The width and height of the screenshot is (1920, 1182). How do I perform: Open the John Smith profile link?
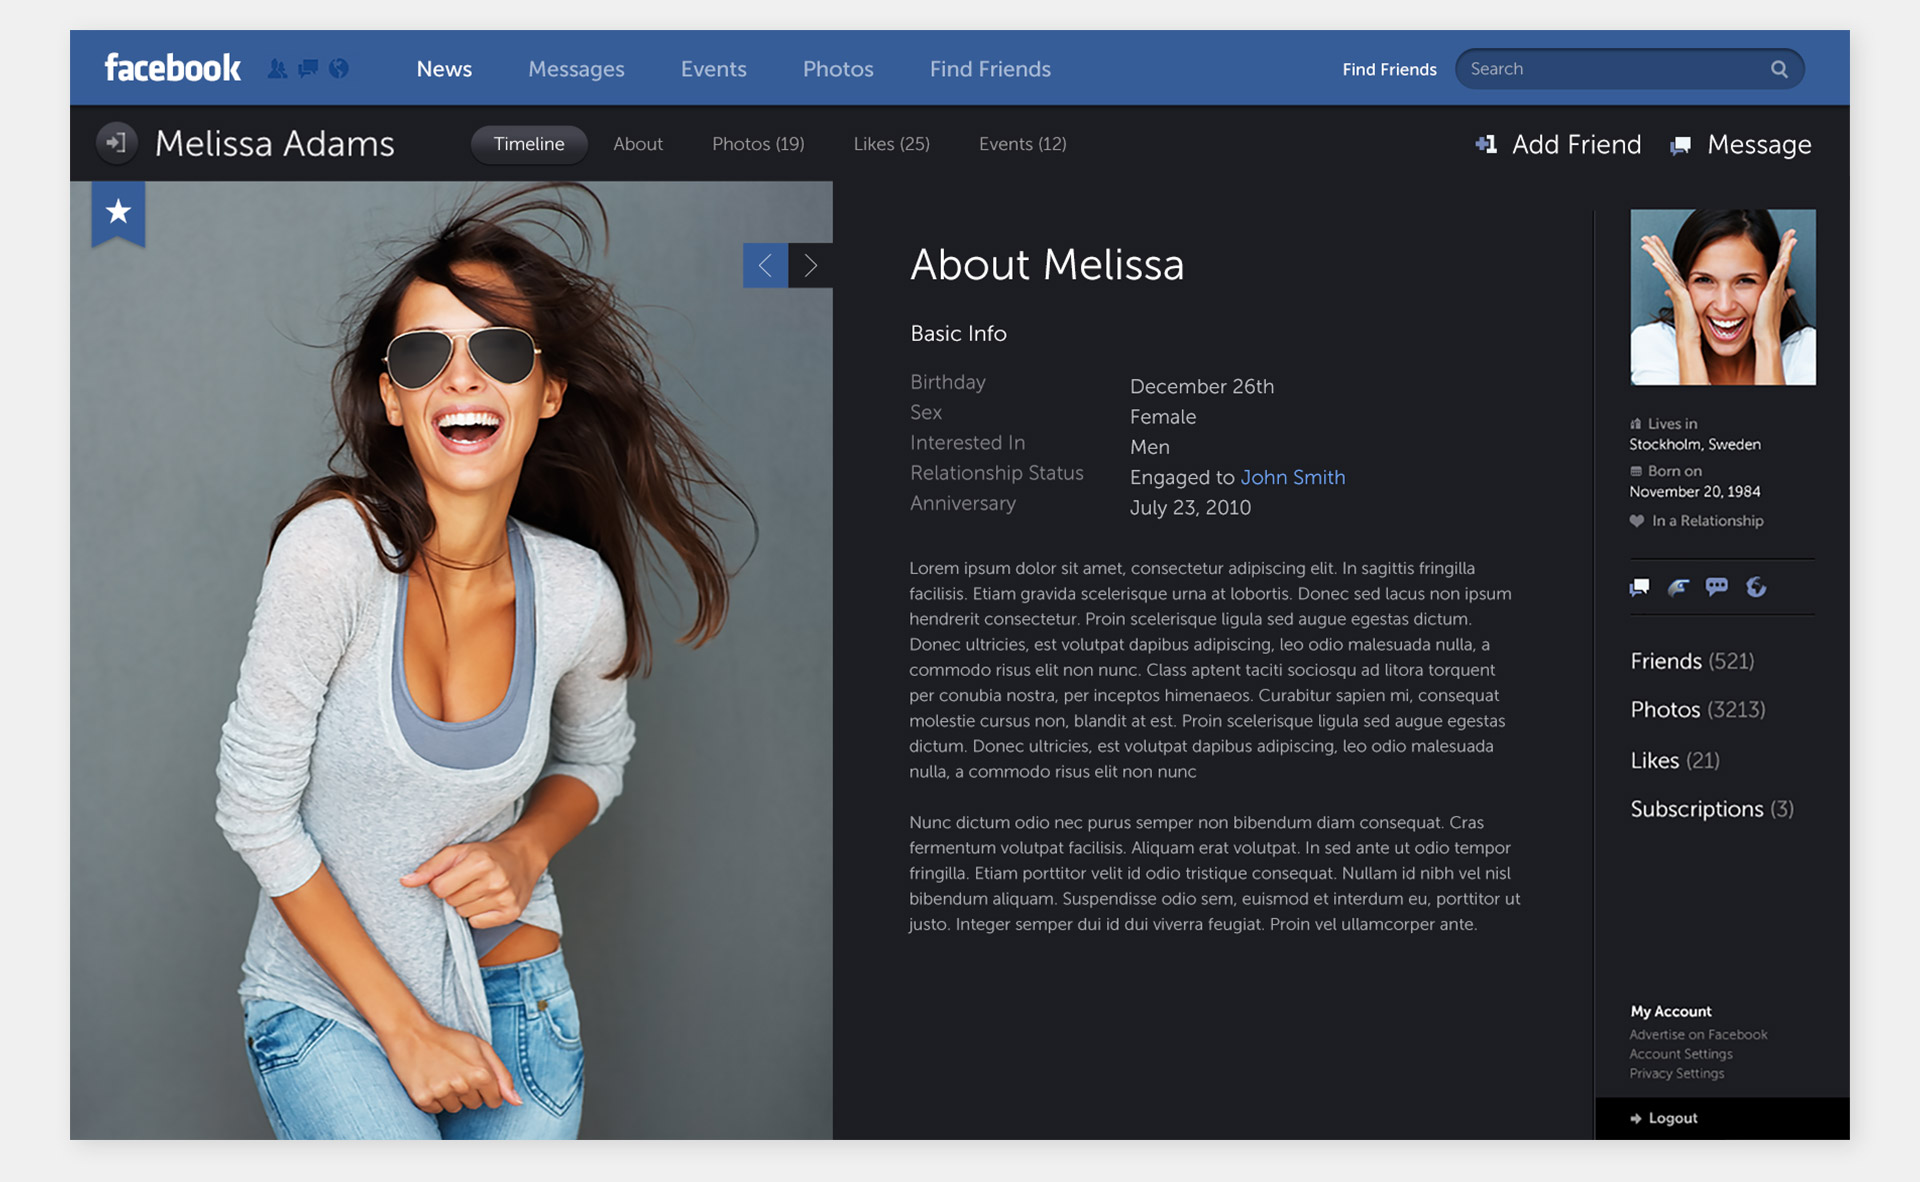[1292, 477]
